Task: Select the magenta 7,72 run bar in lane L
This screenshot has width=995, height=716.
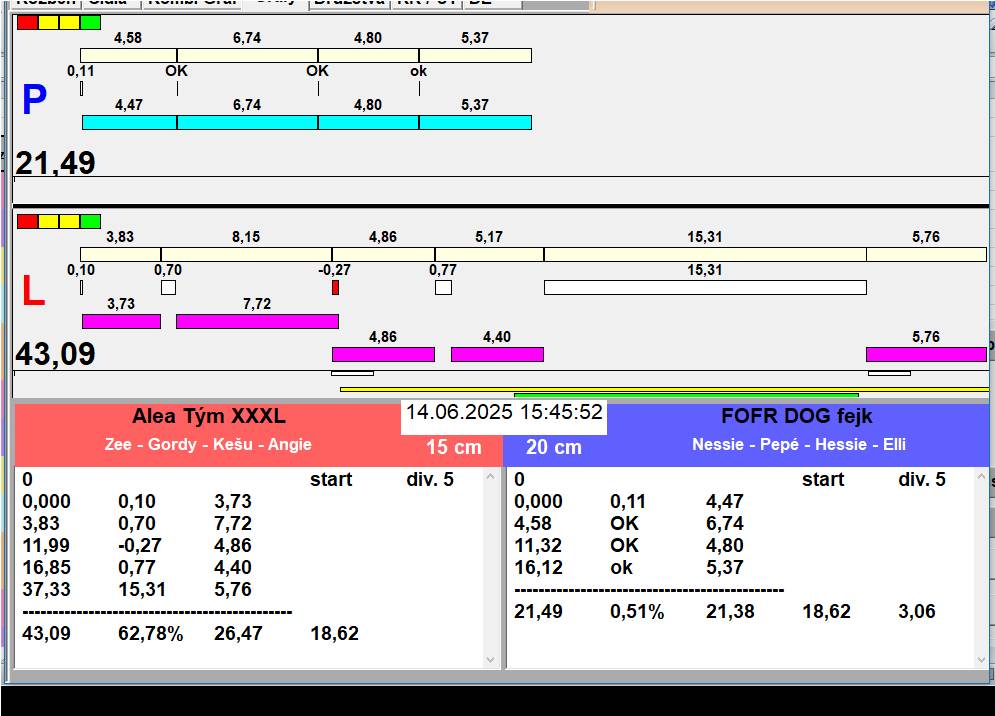Action: tap(257, 321)
